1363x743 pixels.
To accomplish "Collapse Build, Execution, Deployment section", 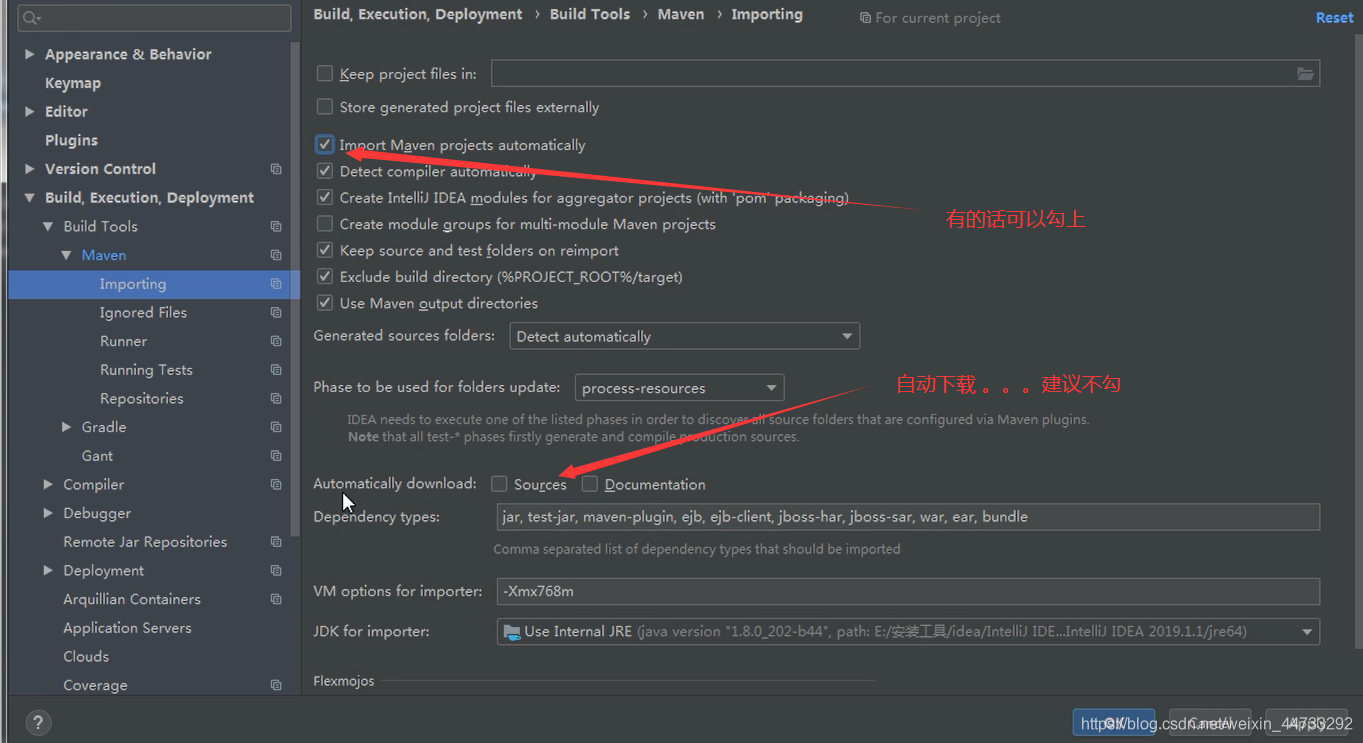I will pyautogui.click(x=30, y=198).
